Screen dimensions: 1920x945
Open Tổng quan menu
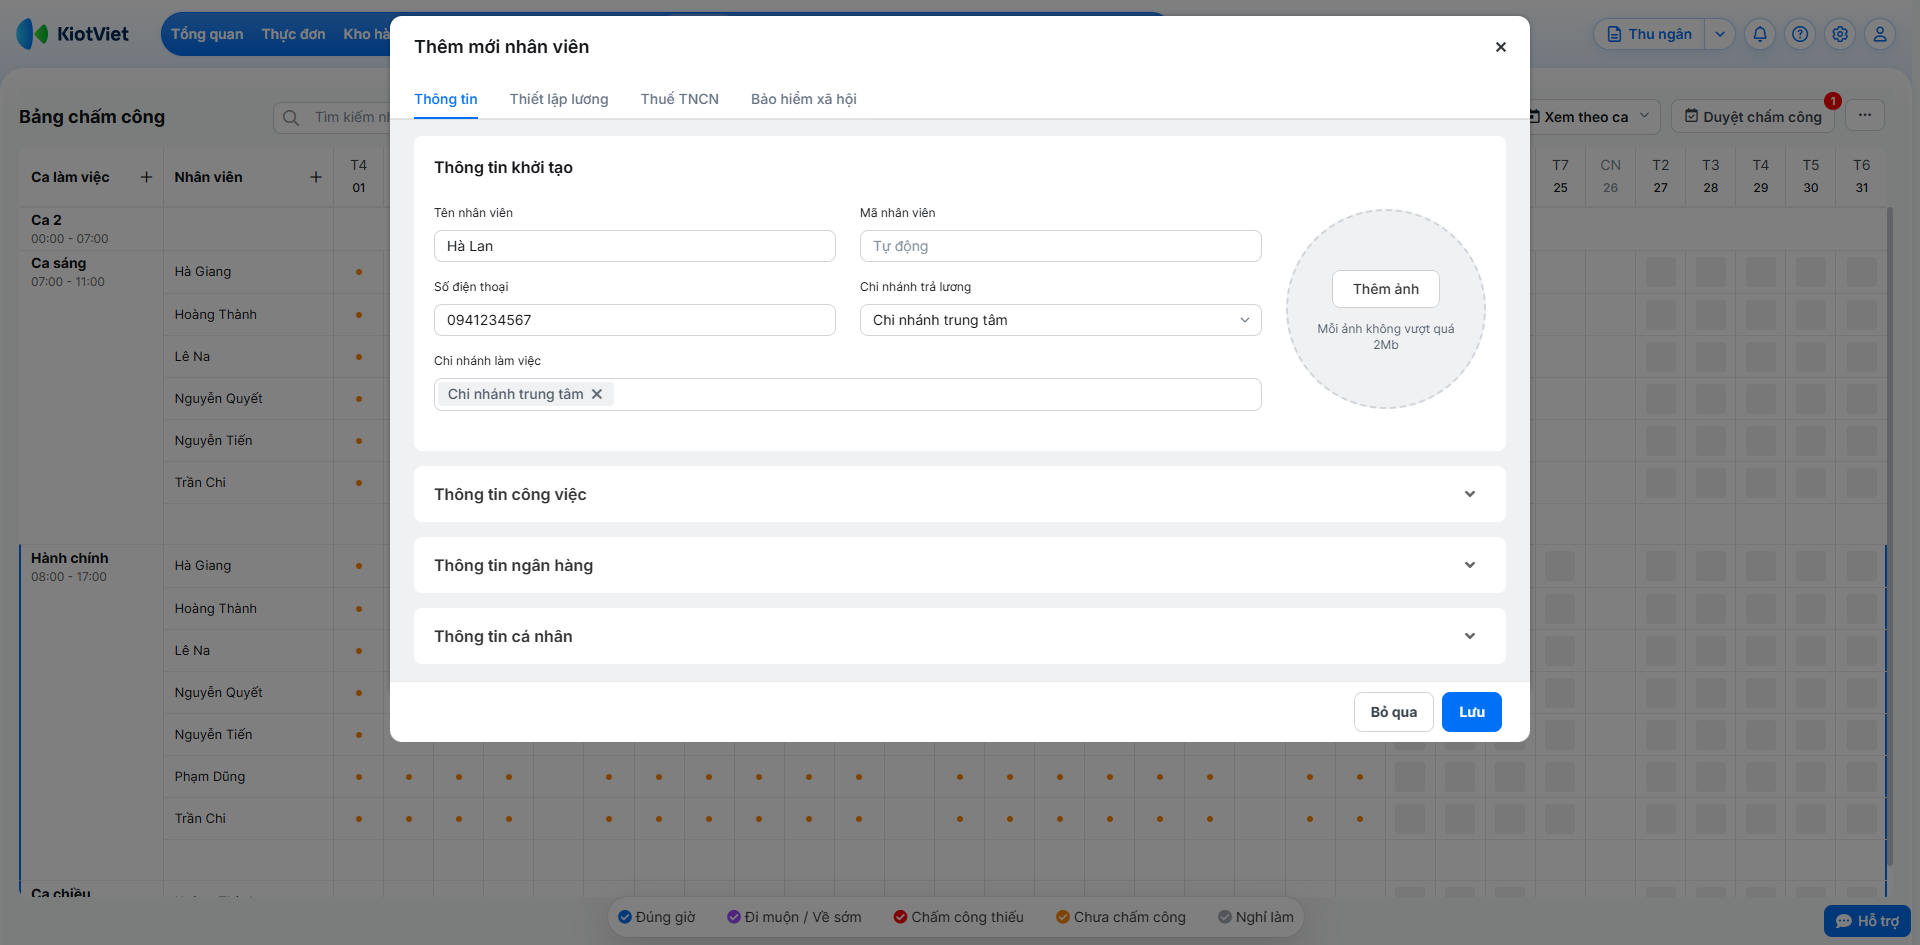pyautogui.click(x=207, y=34)
